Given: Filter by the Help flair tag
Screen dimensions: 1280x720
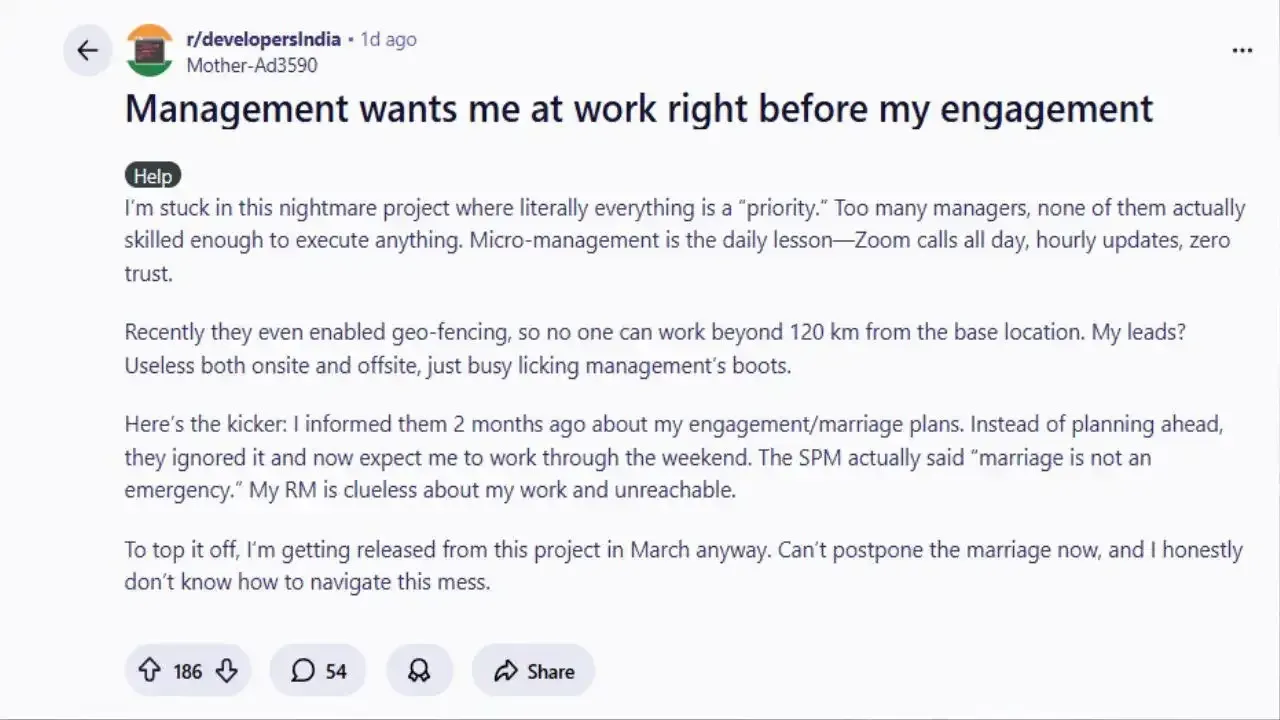Looking at the screenshot, I should tap(153, 176).
